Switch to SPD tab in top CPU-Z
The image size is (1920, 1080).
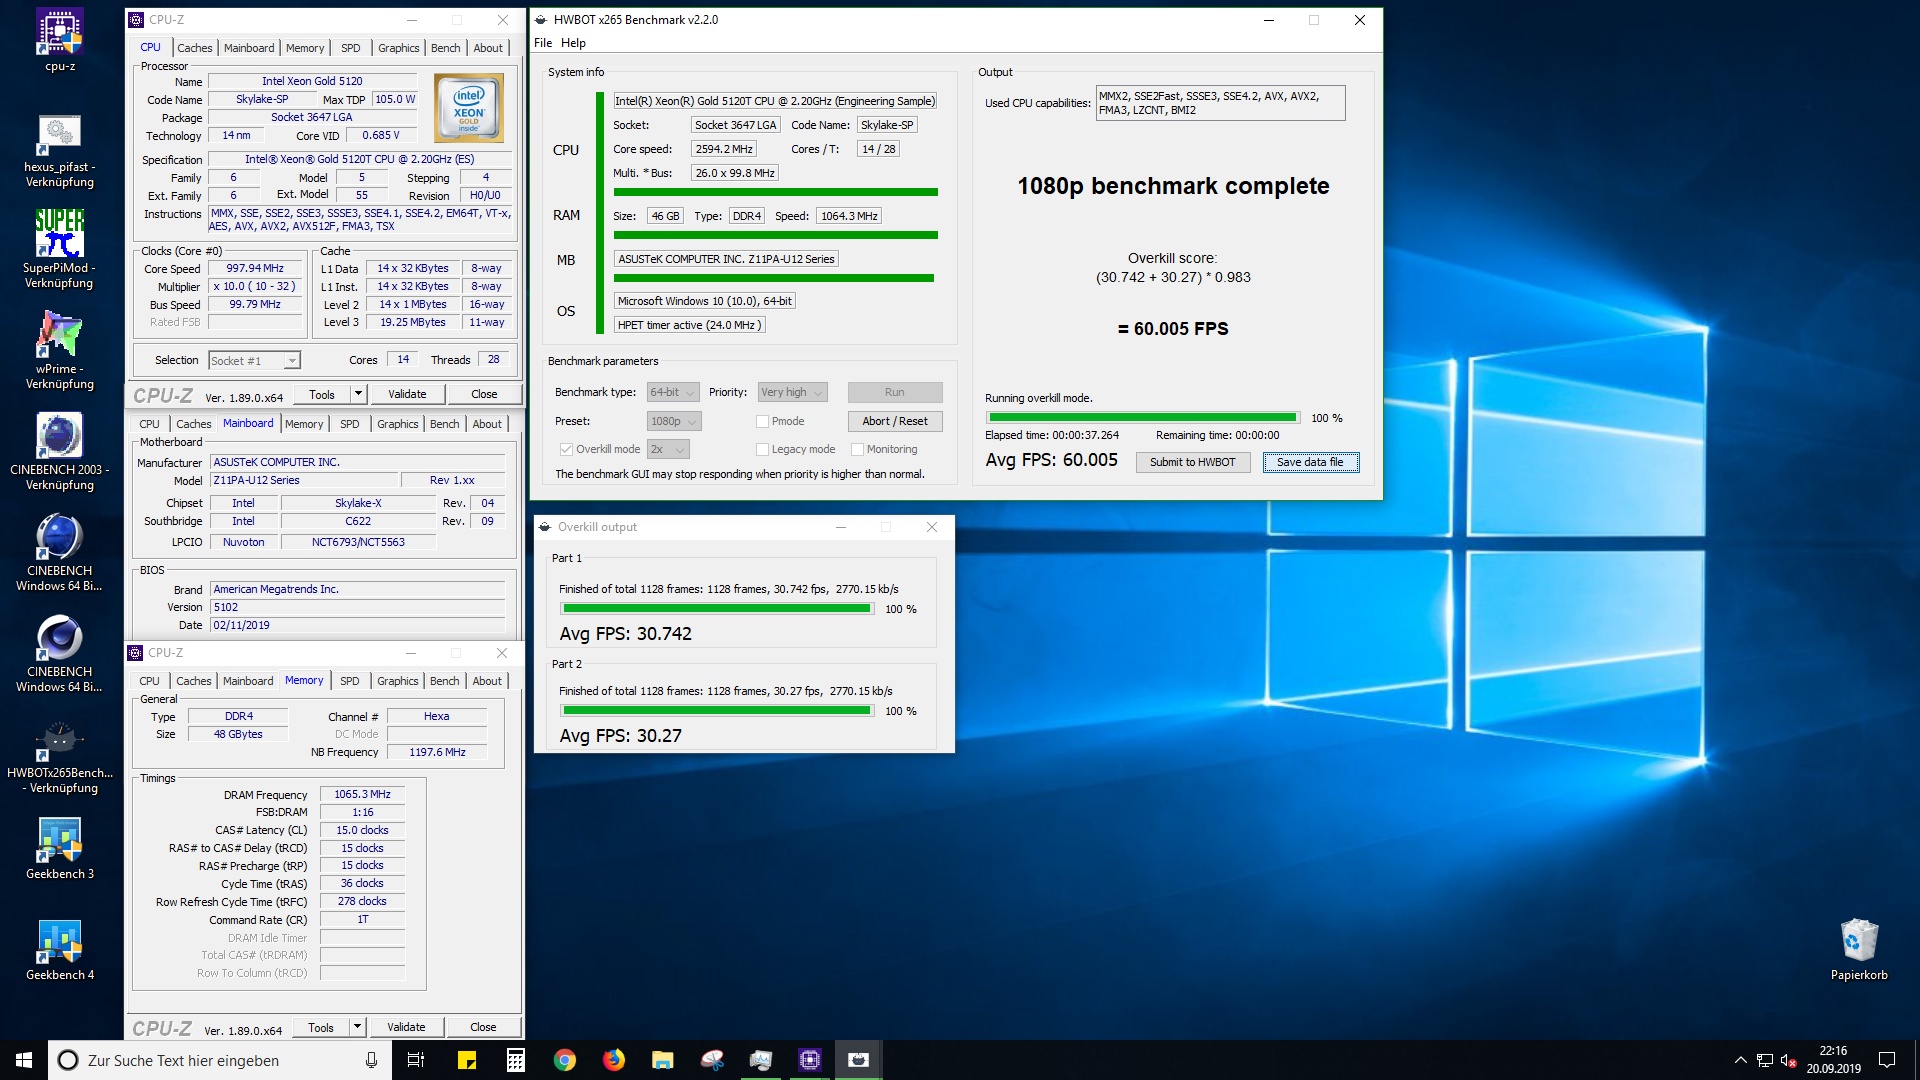coord(350,48)
